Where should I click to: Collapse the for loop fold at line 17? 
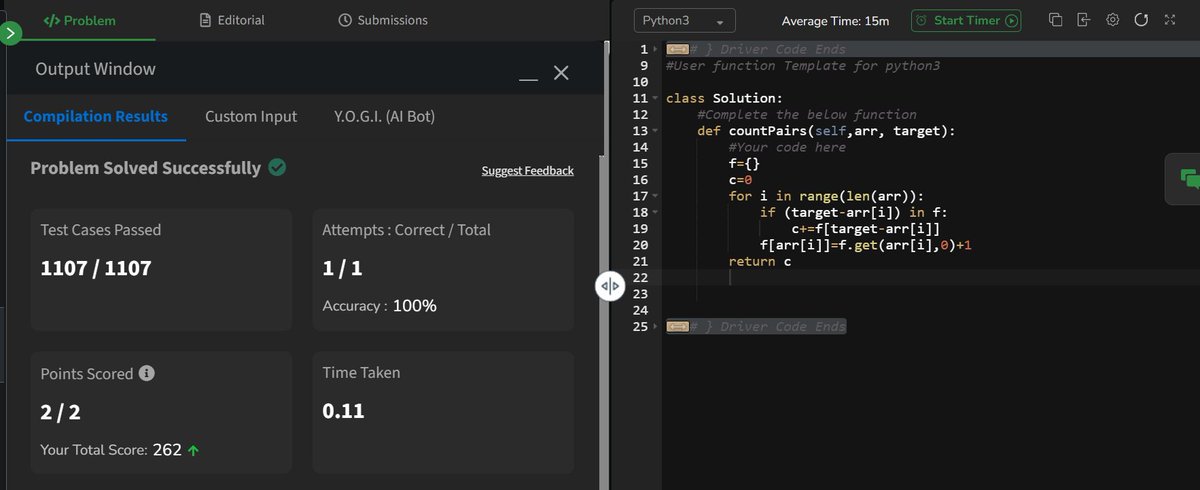click(x=655, y=196)
